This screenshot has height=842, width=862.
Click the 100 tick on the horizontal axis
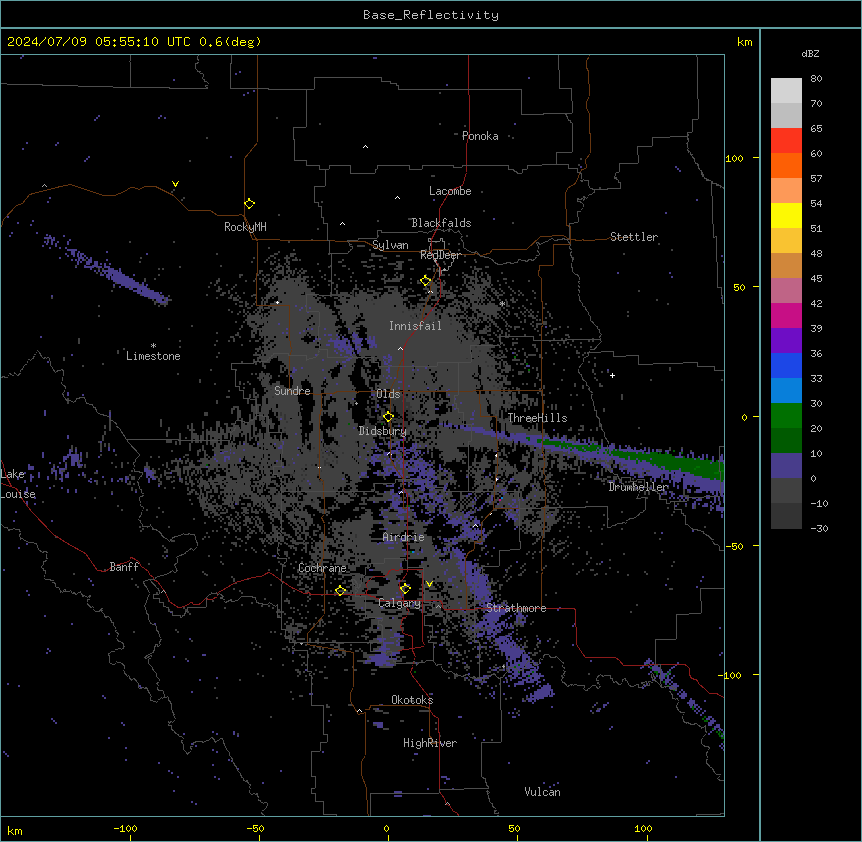(x=643, y=828)
